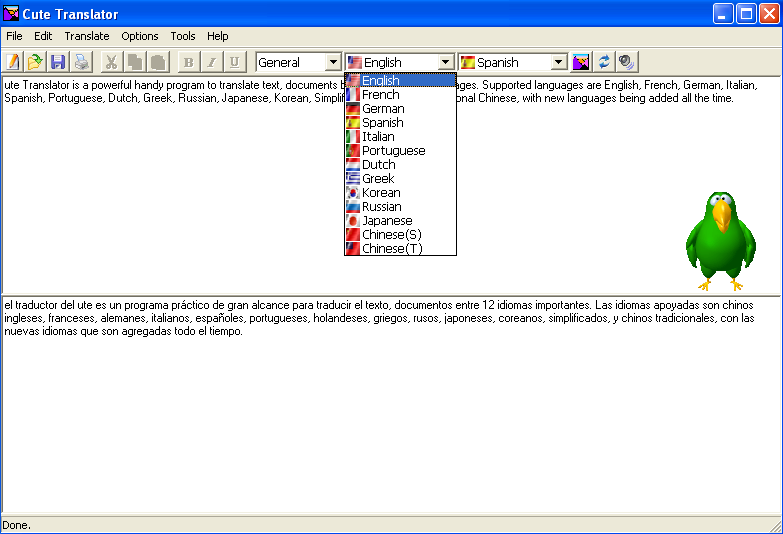Minimize the Cute Translator window
This screenshot has height=534, width=783.
(x=723, y=13)
